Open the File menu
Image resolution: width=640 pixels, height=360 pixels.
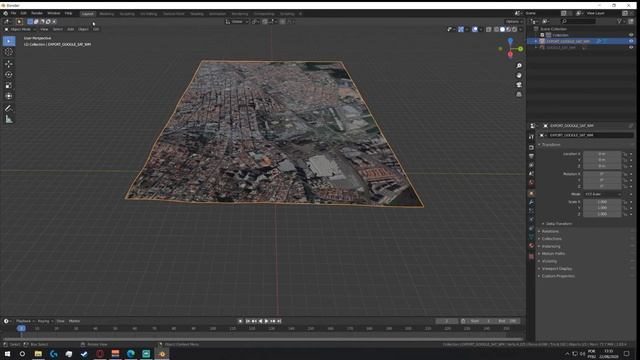(13, 13)
